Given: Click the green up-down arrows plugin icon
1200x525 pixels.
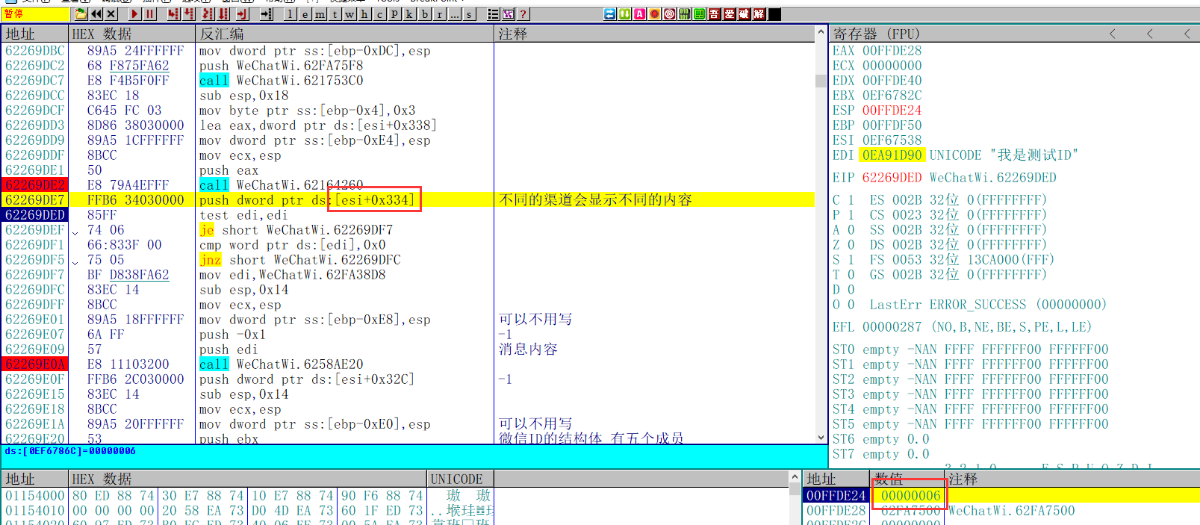Looking at the screenshot, I should coord(624,14).
